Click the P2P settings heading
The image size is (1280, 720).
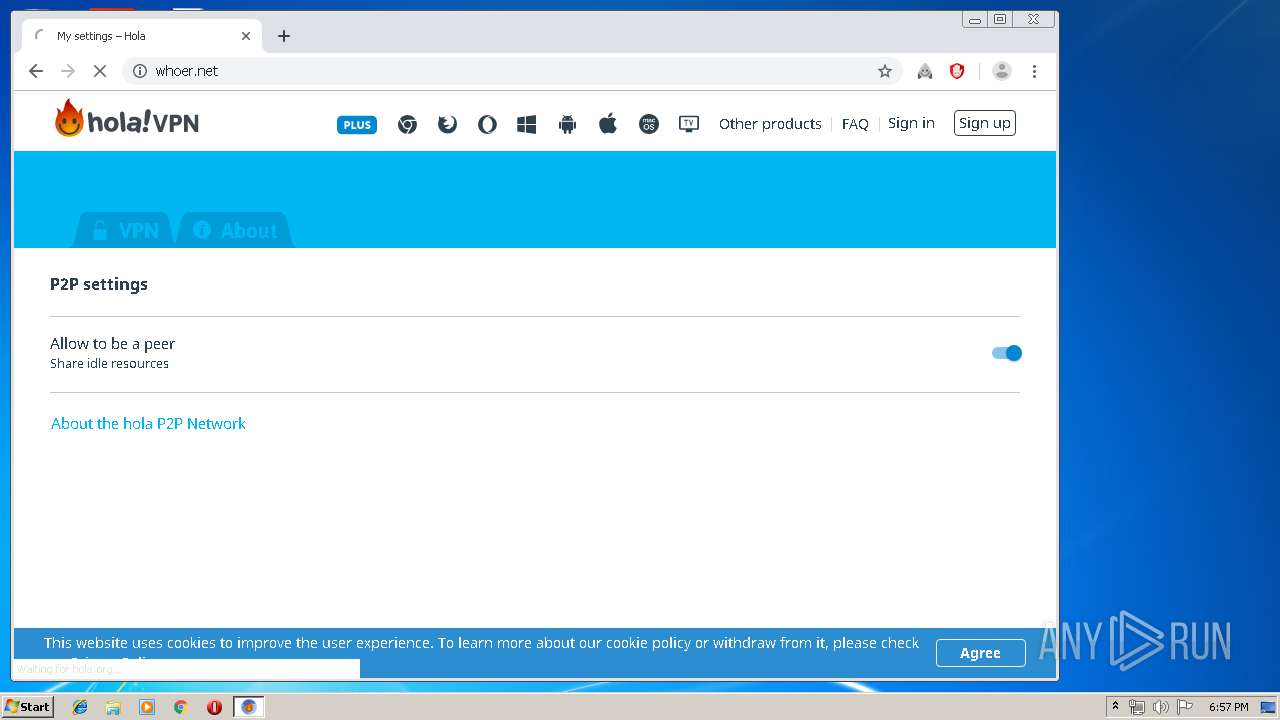99,284
